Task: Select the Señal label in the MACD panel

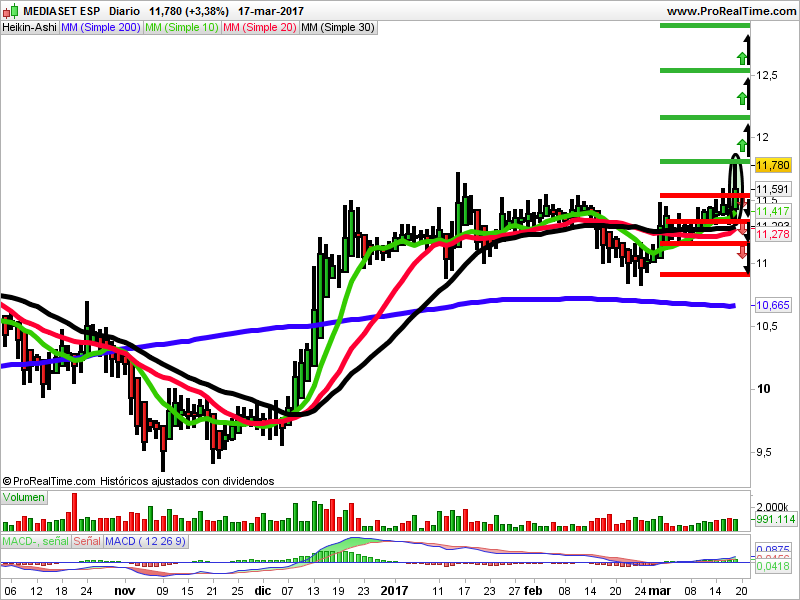Action: [87, 541]
